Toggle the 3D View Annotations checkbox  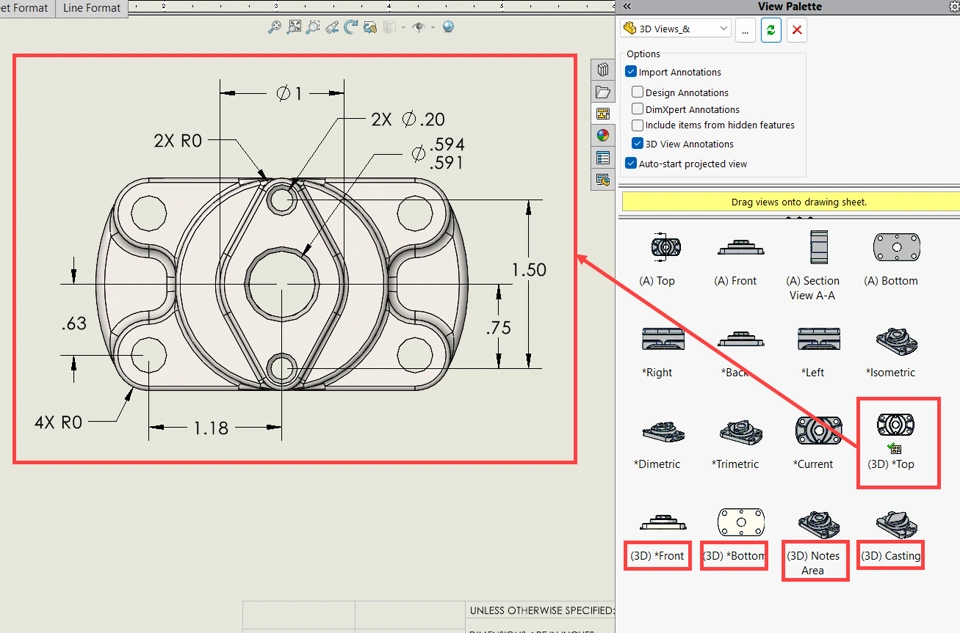click(637, 143)
